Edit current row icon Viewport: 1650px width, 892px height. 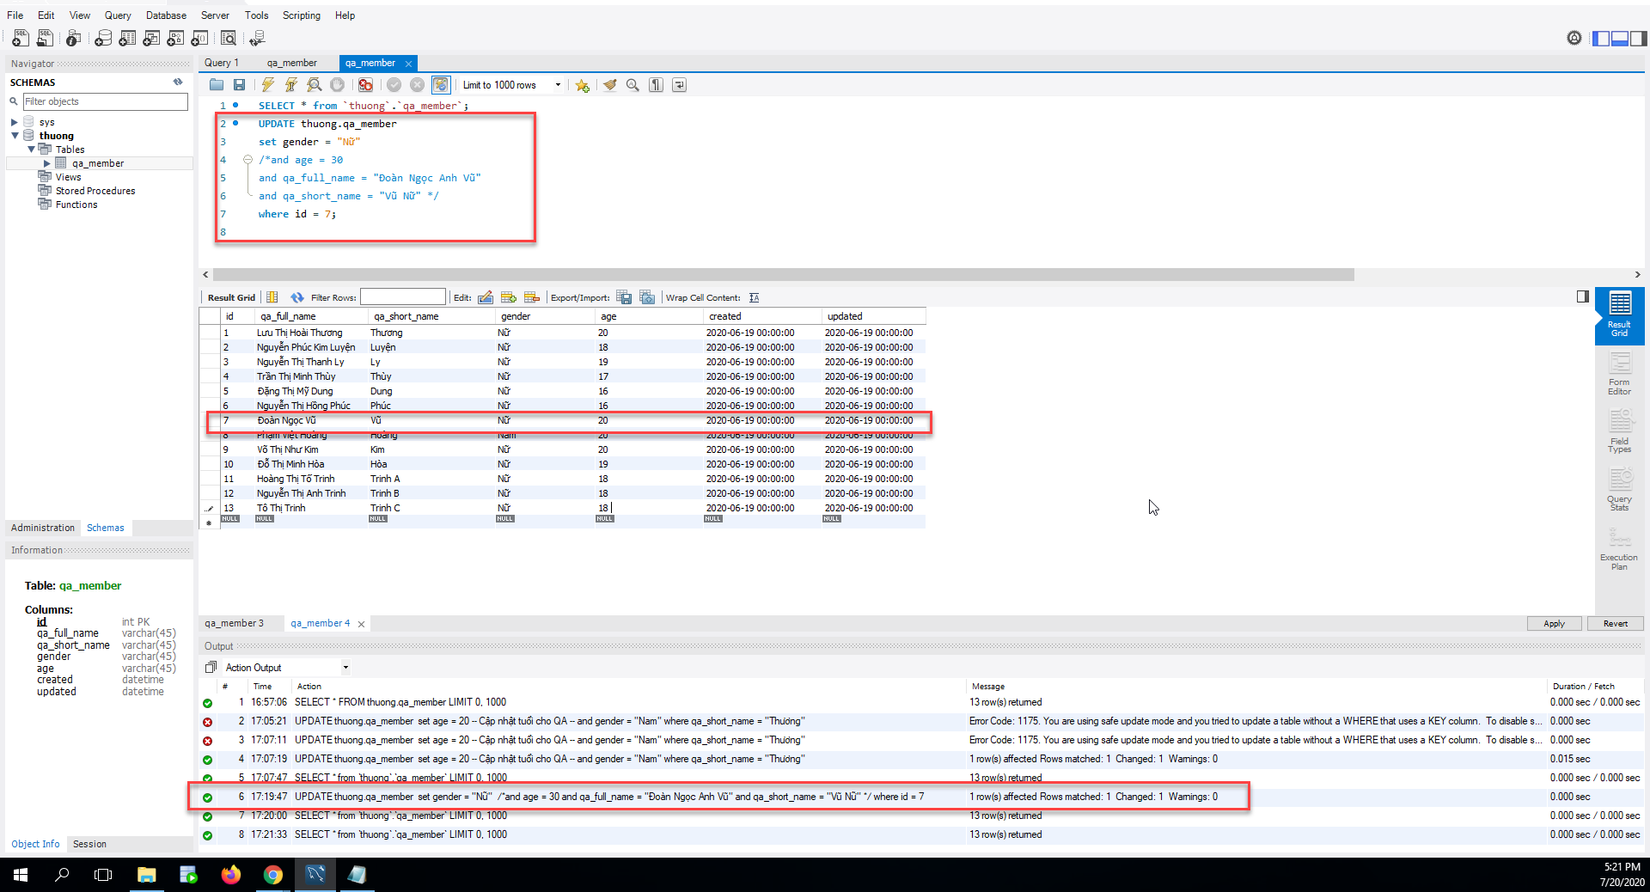(x=485, y=297)
